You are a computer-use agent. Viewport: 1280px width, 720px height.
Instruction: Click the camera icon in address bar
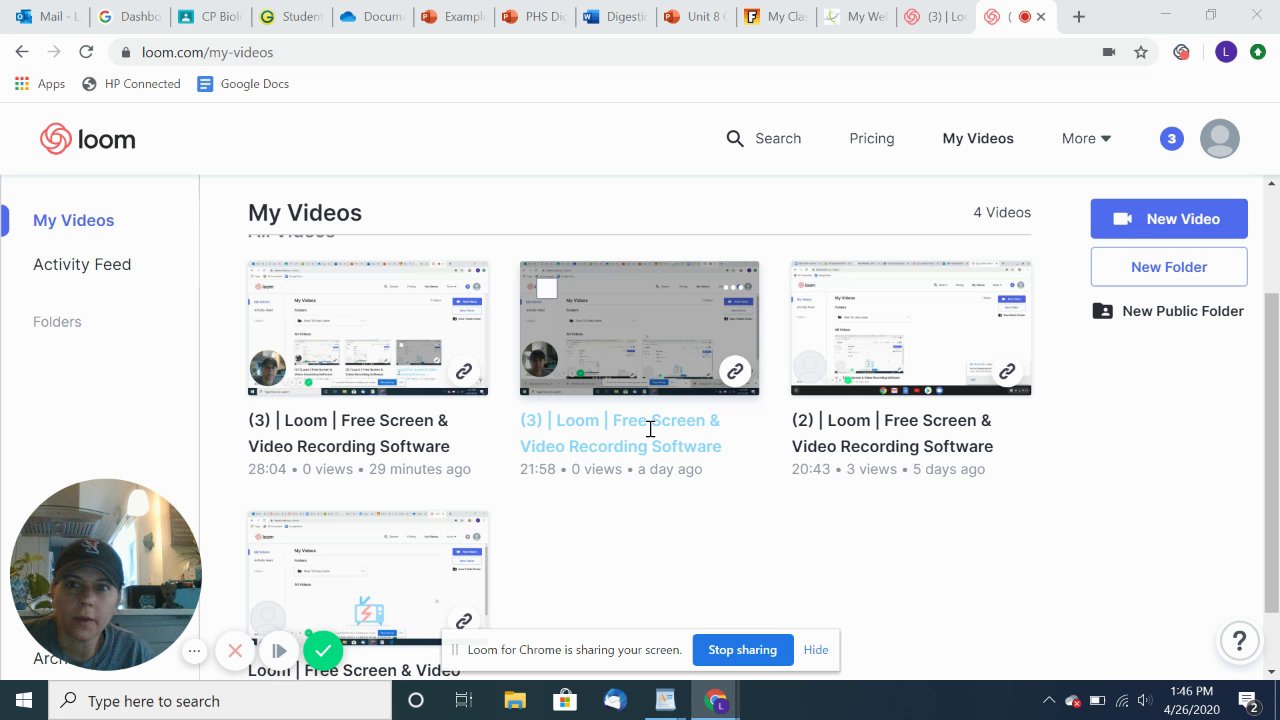1108,52
